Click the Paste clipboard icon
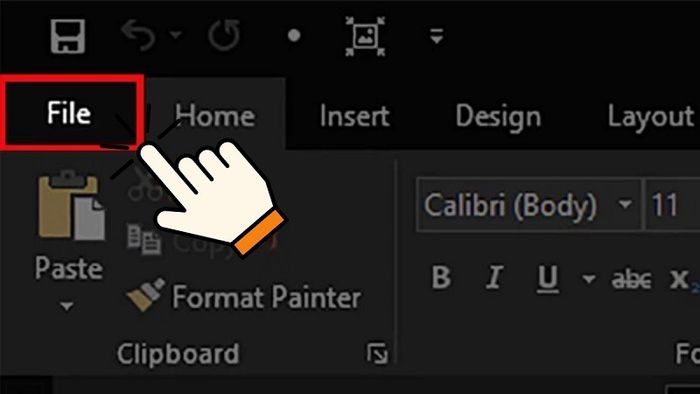Image resolution: width=700 pixels, height=394 pixels. 71,206
